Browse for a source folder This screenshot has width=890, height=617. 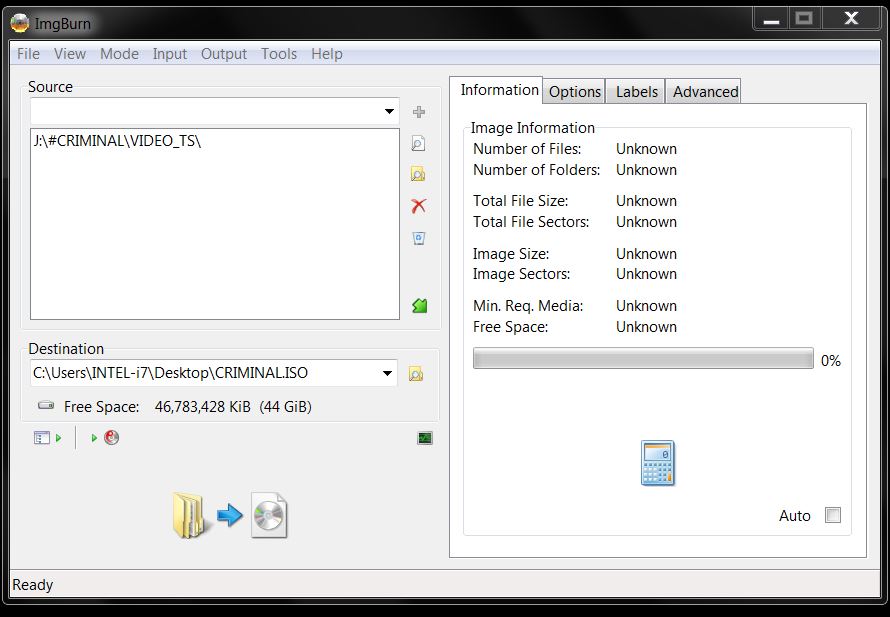pos(418,174)
